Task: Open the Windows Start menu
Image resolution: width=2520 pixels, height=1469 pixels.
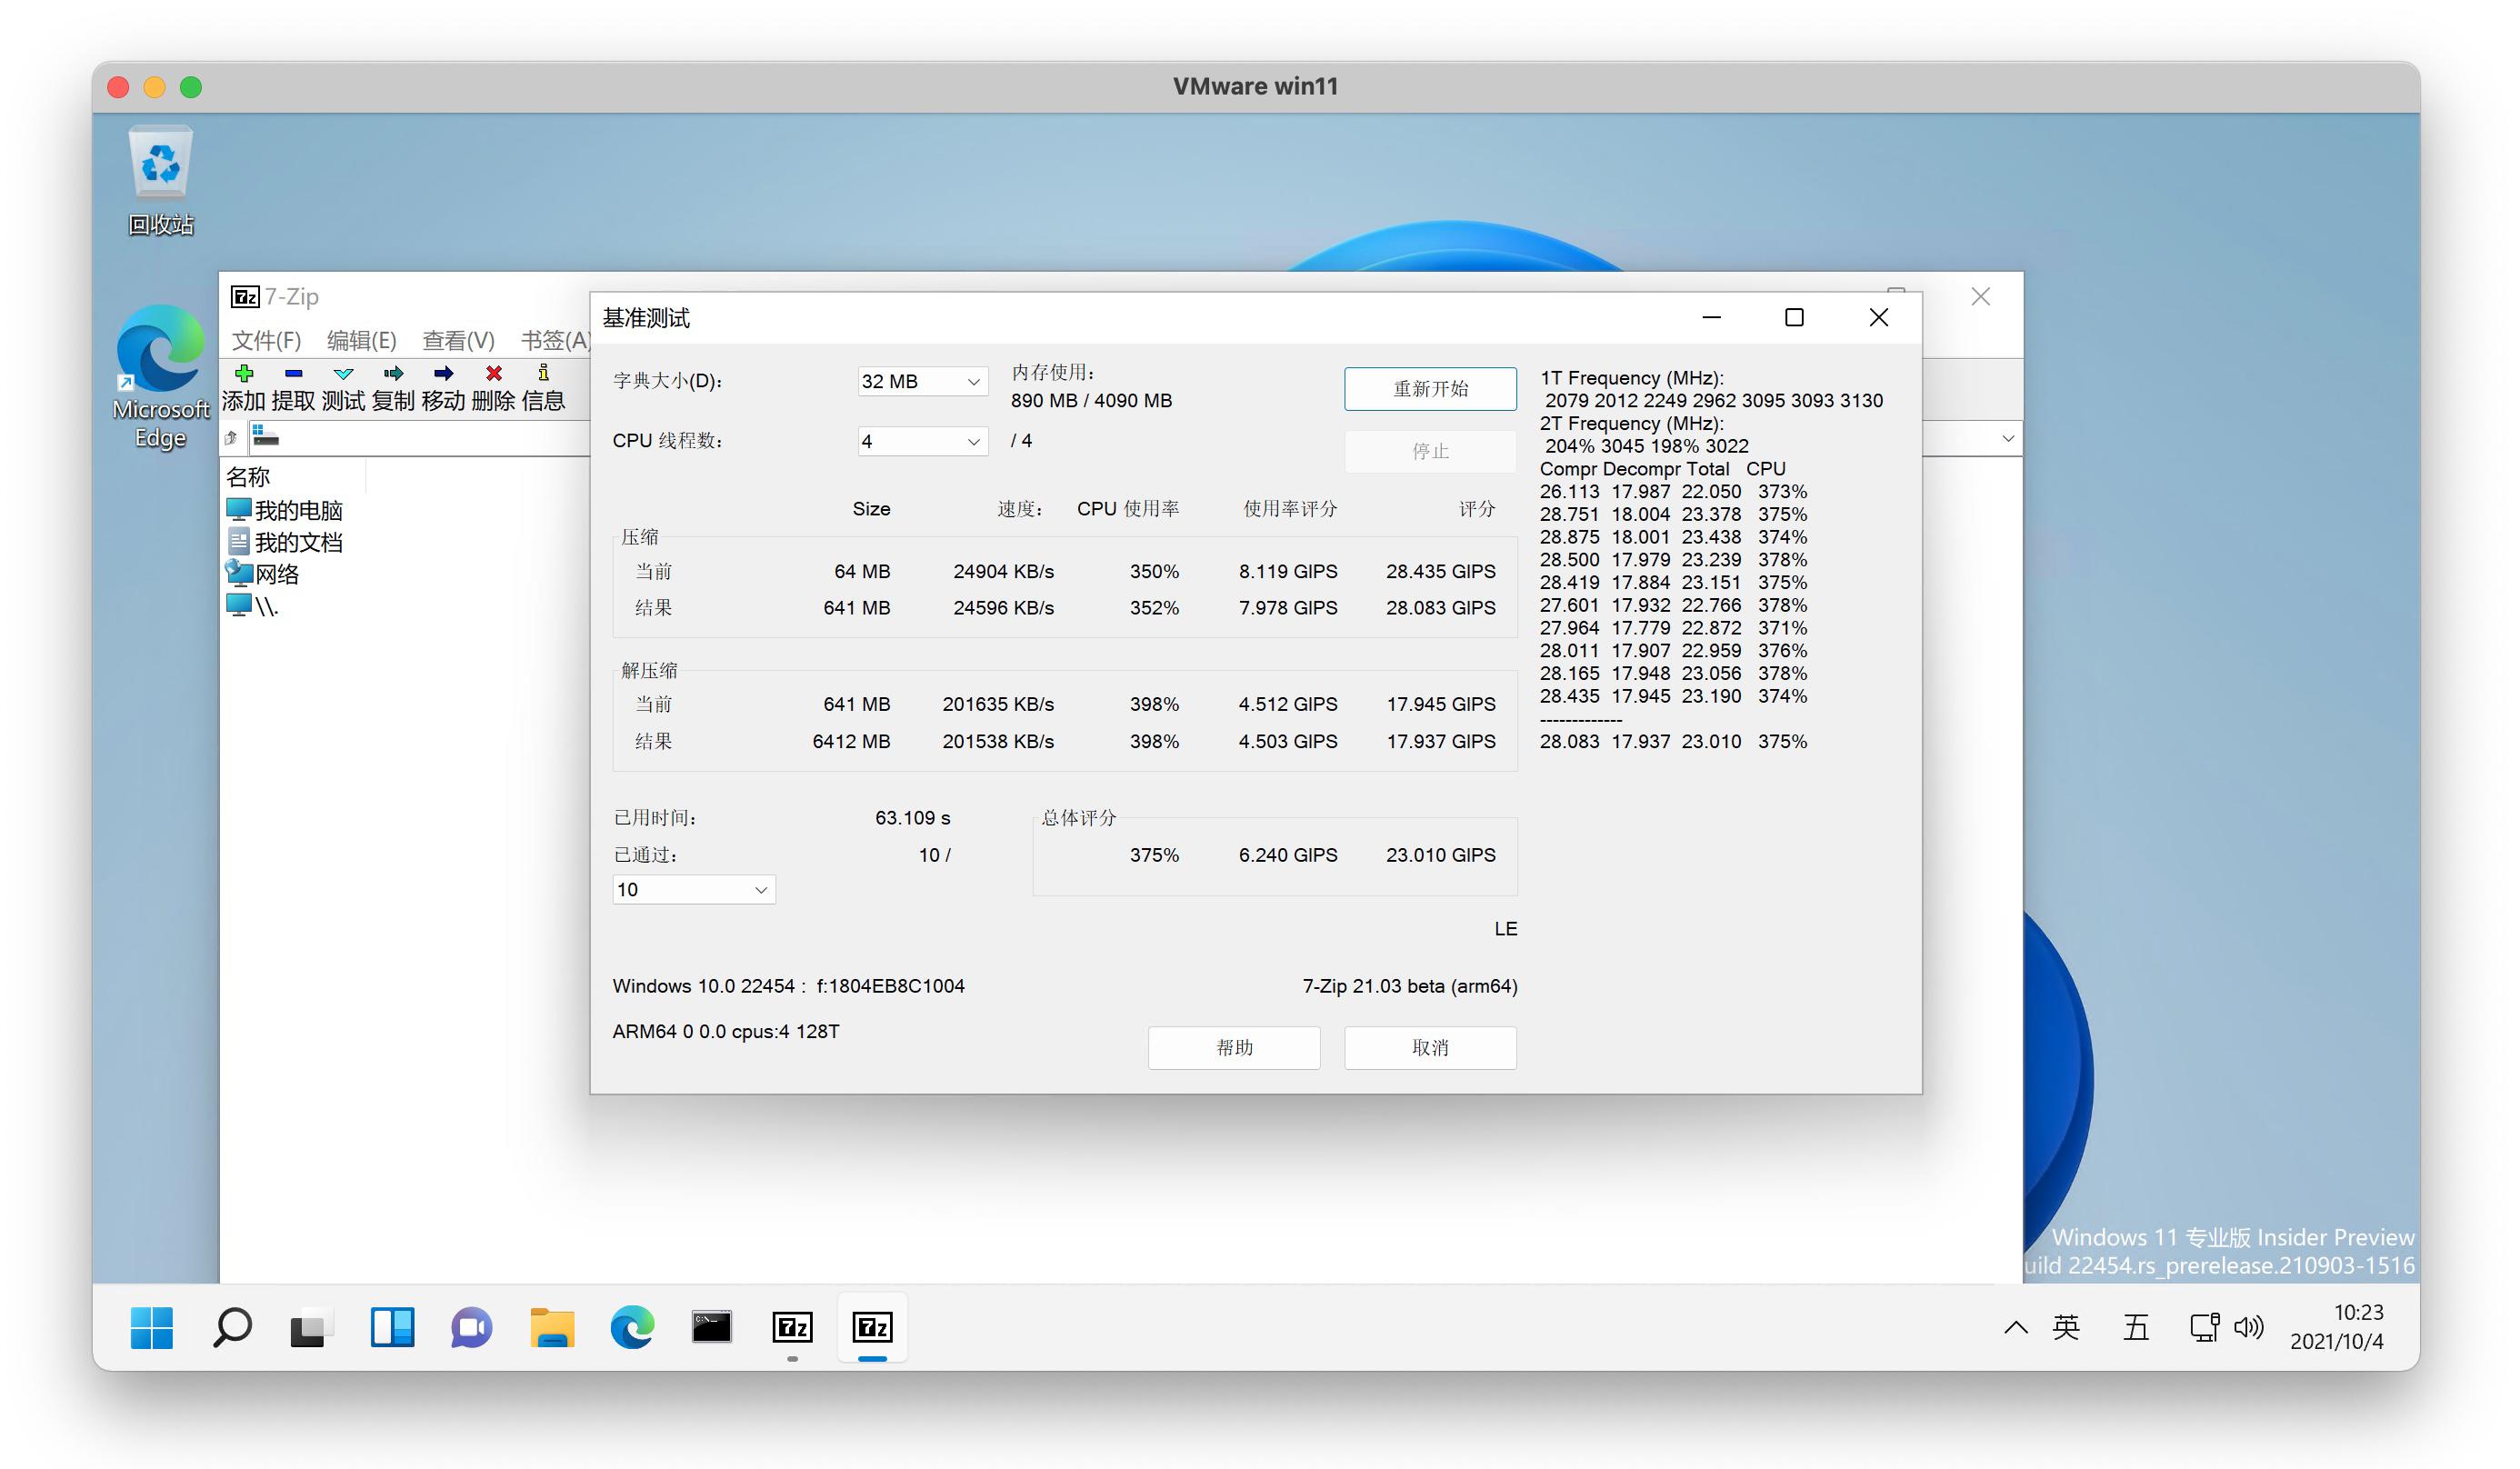Action: (152, 1328)
